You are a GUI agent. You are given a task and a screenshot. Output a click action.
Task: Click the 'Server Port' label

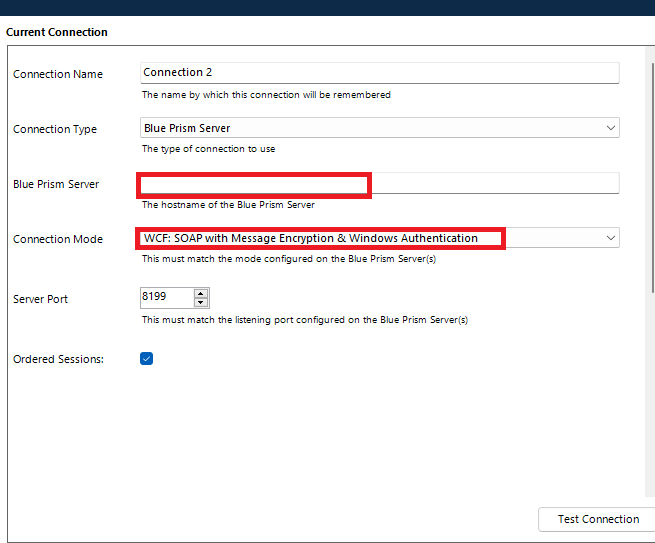pos(40,299)
